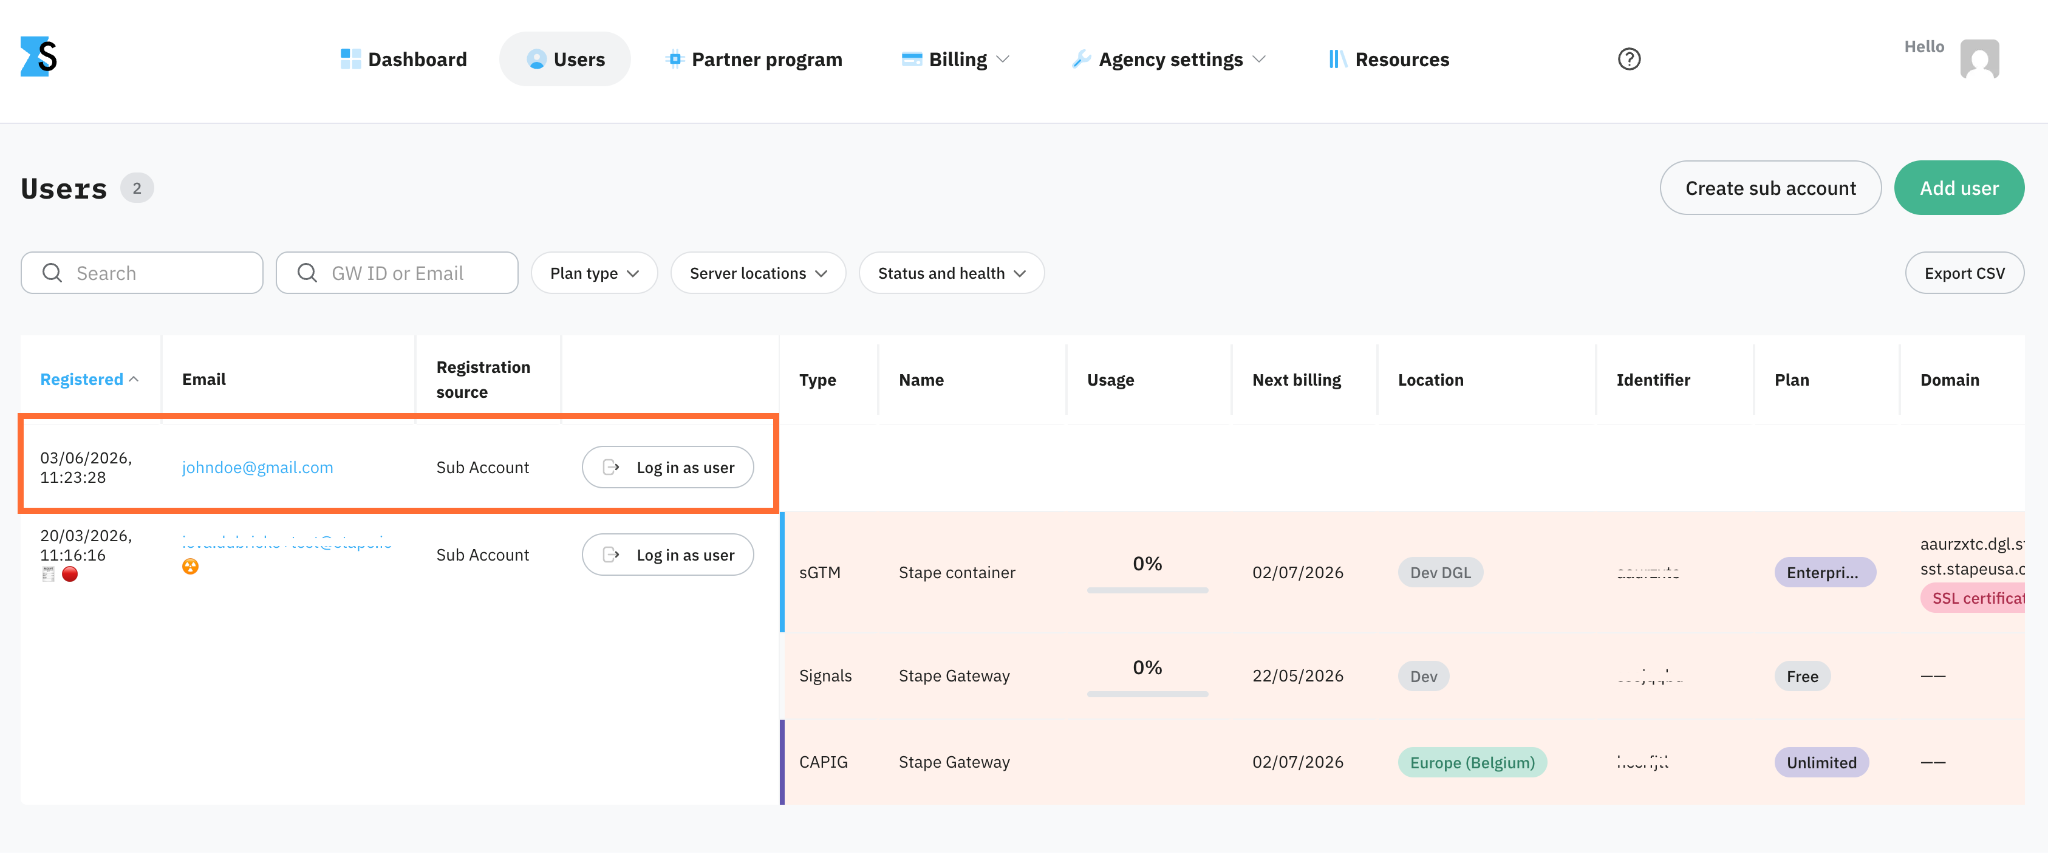Viewport: 2048px width, 853px height.
Task: Open the Billing menu
Action: [x=955, y=59]
